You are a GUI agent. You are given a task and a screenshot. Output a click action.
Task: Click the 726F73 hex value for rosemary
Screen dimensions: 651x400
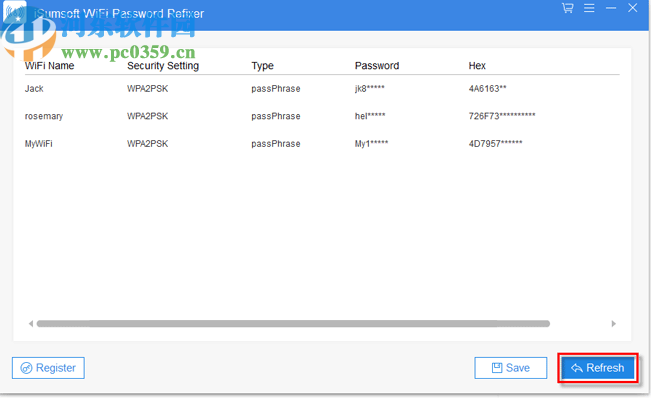tap(502, 116)
